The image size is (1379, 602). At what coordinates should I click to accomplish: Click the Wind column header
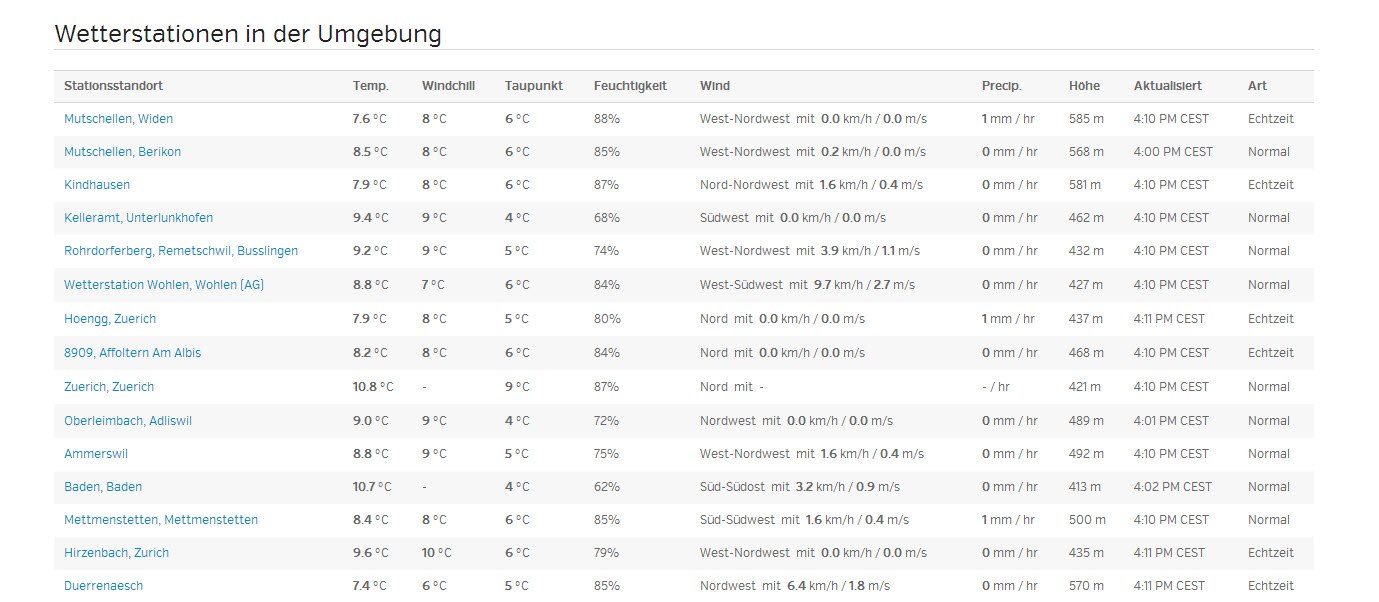715,86
